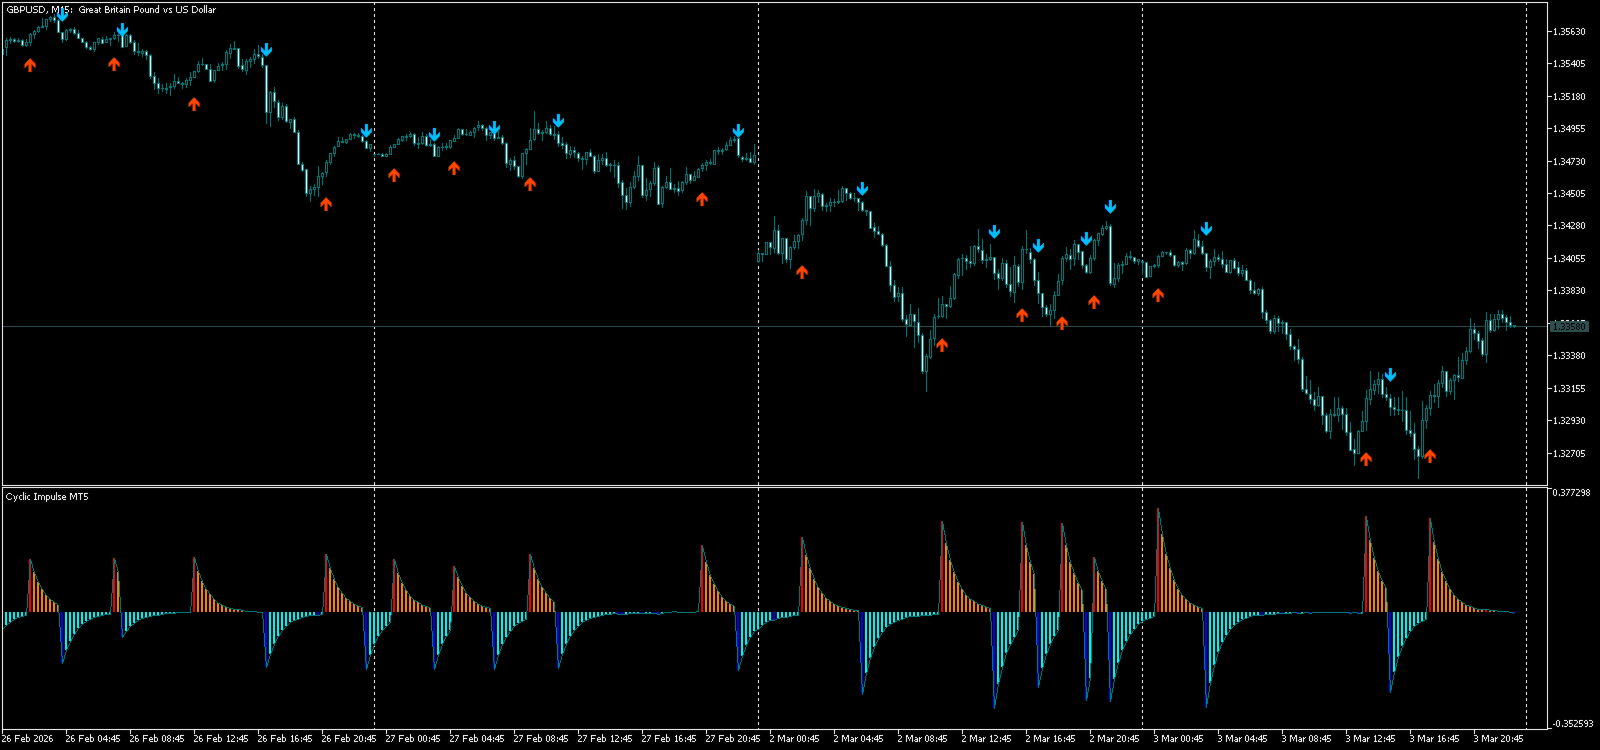Select the 26 Feb 04:45 time label

[93, 739]
